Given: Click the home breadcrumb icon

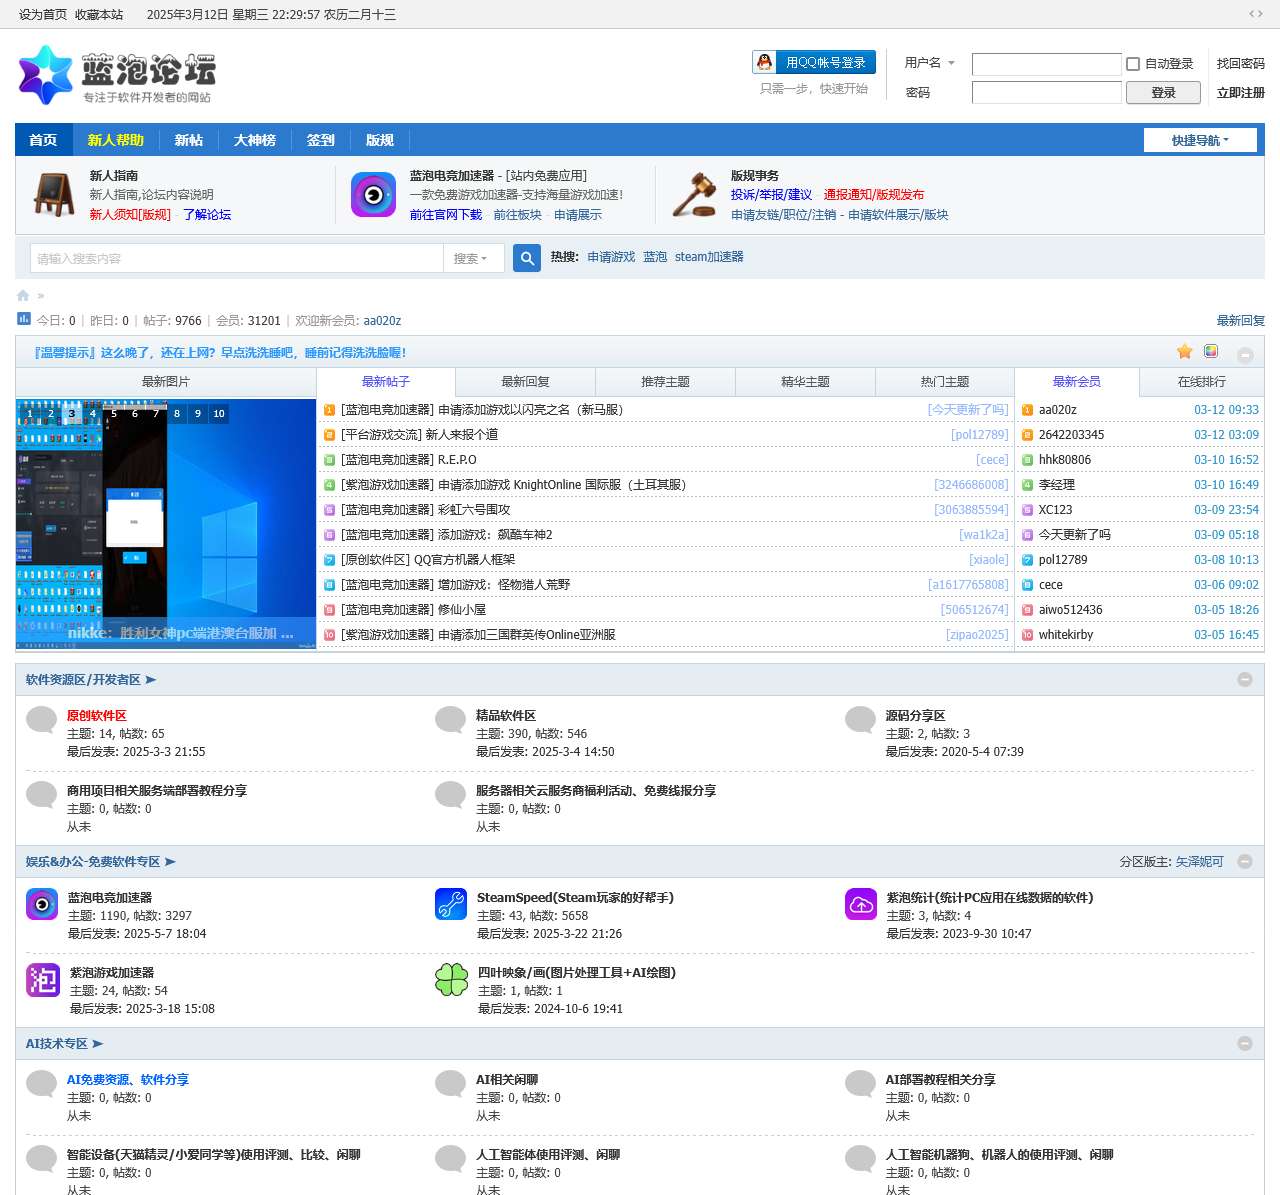Looking at the screenshot, I should click(x=23, y=295).
